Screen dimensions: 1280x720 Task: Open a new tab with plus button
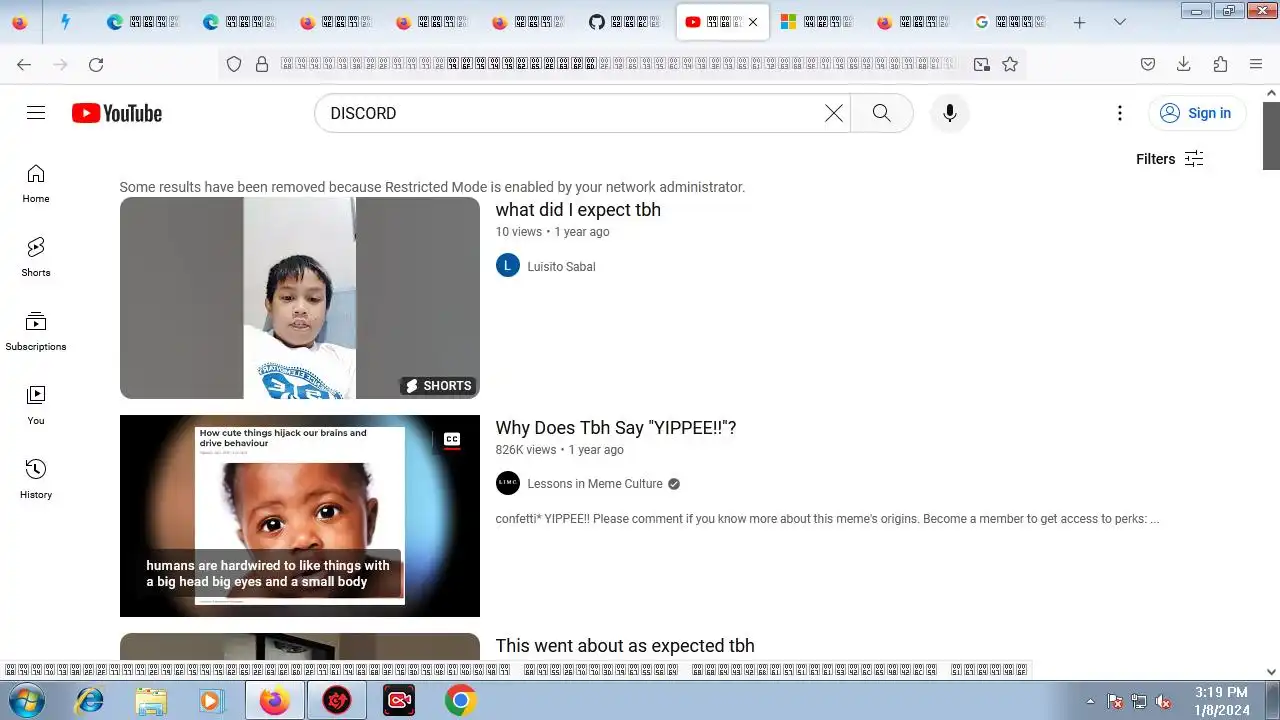[1079, 22]
